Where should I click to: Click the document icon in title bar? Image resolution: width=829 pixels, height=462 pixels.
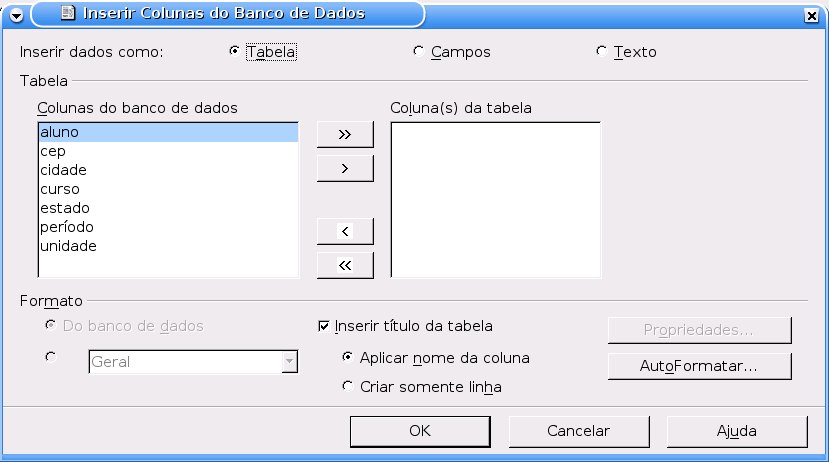(x=68, y=13)
